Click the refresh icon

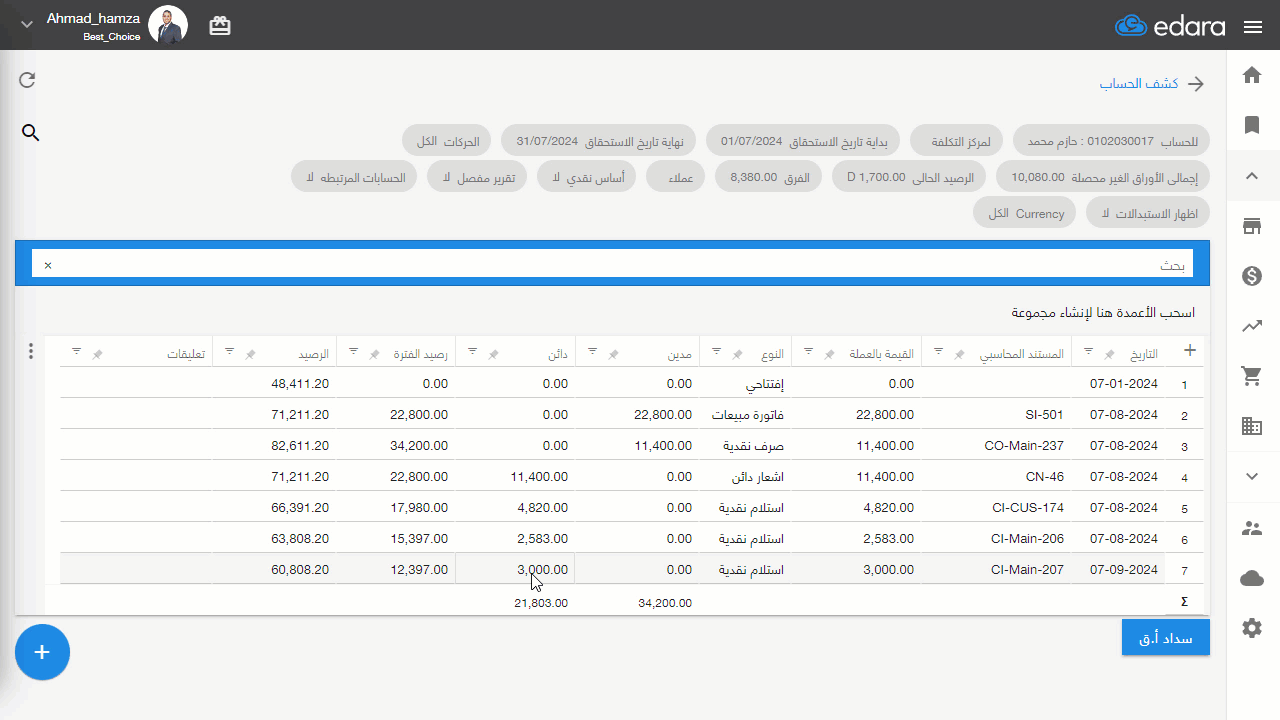pos(28,80)
